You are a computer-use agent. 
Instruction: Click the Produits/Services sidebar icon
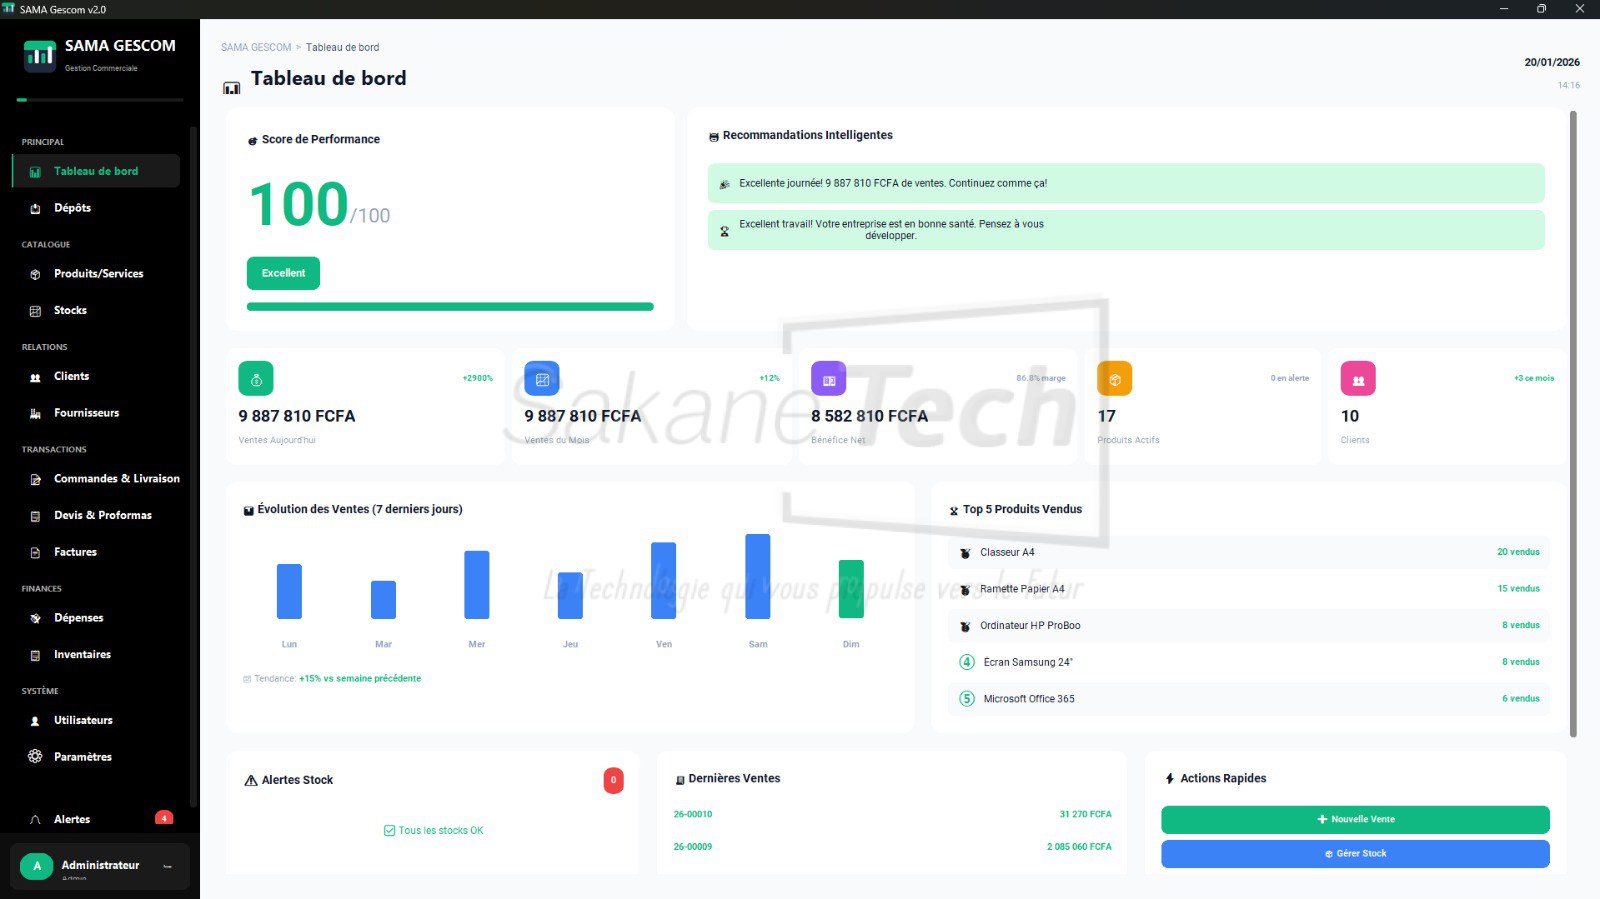pos(35,274)
